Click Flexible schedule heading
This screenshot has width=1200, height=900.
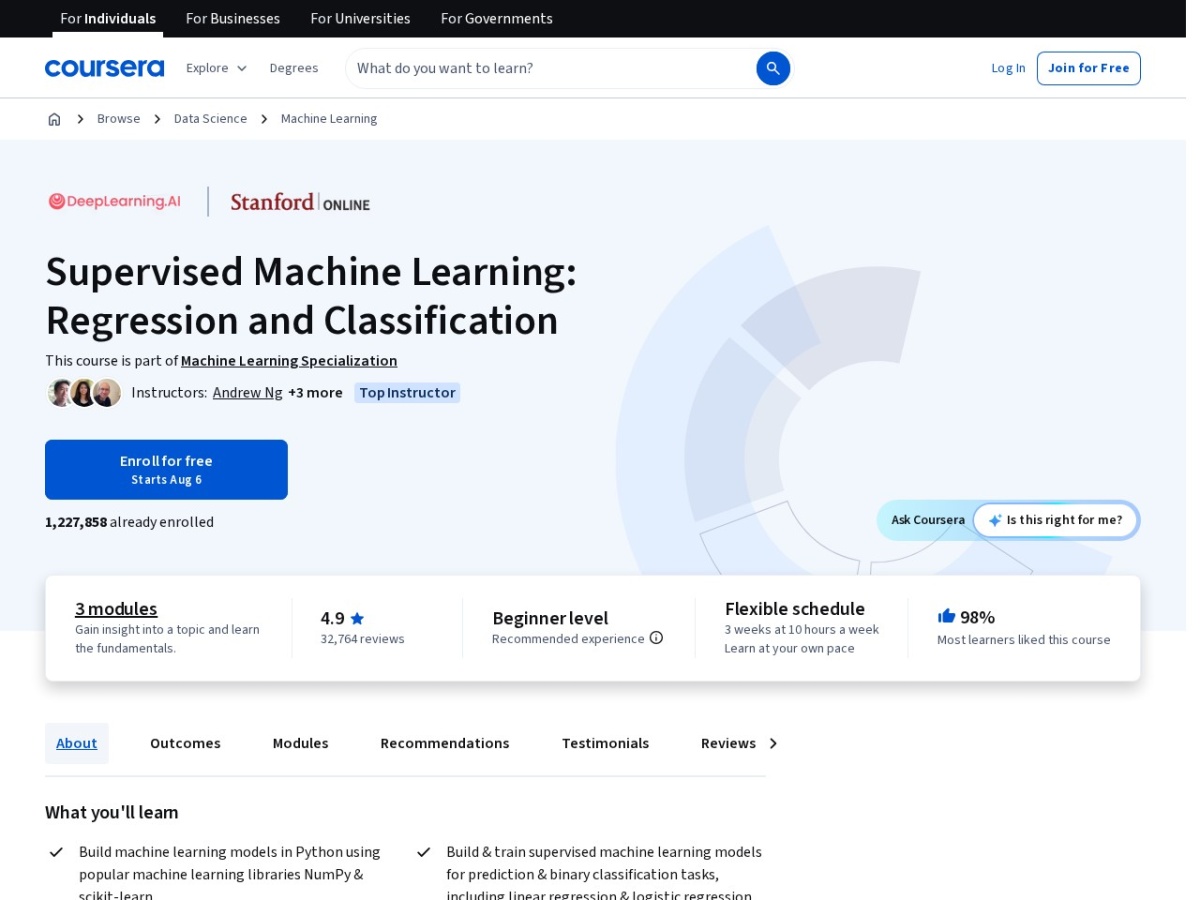[795, 609]
